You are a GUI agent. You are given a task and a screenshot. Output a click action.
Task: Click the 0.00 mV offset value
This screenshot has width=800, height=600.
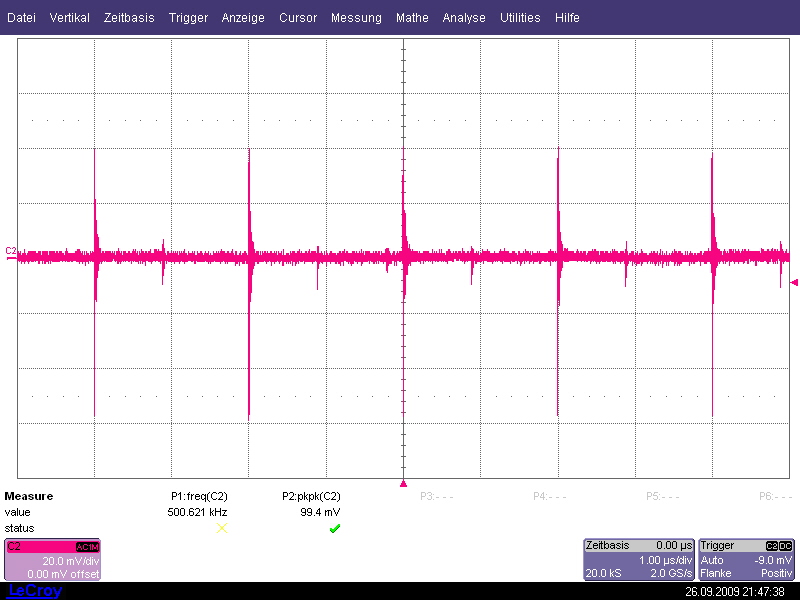pyautogui.click(x=63, y=574)
